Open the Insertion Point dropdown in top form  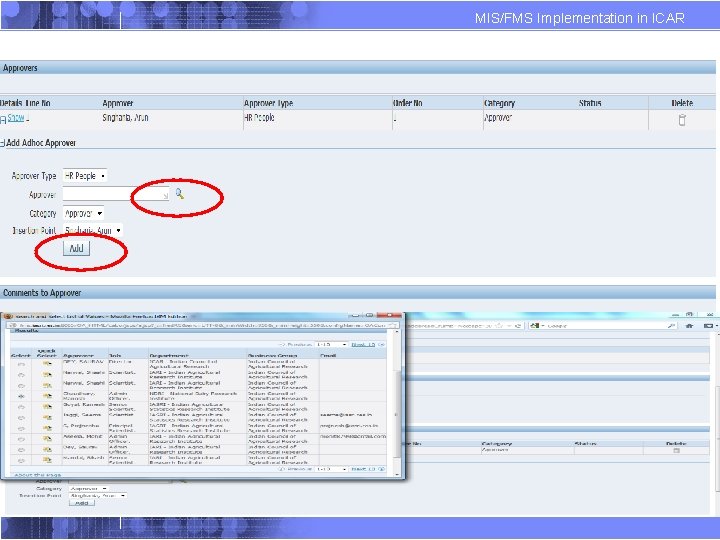point(93,230)
